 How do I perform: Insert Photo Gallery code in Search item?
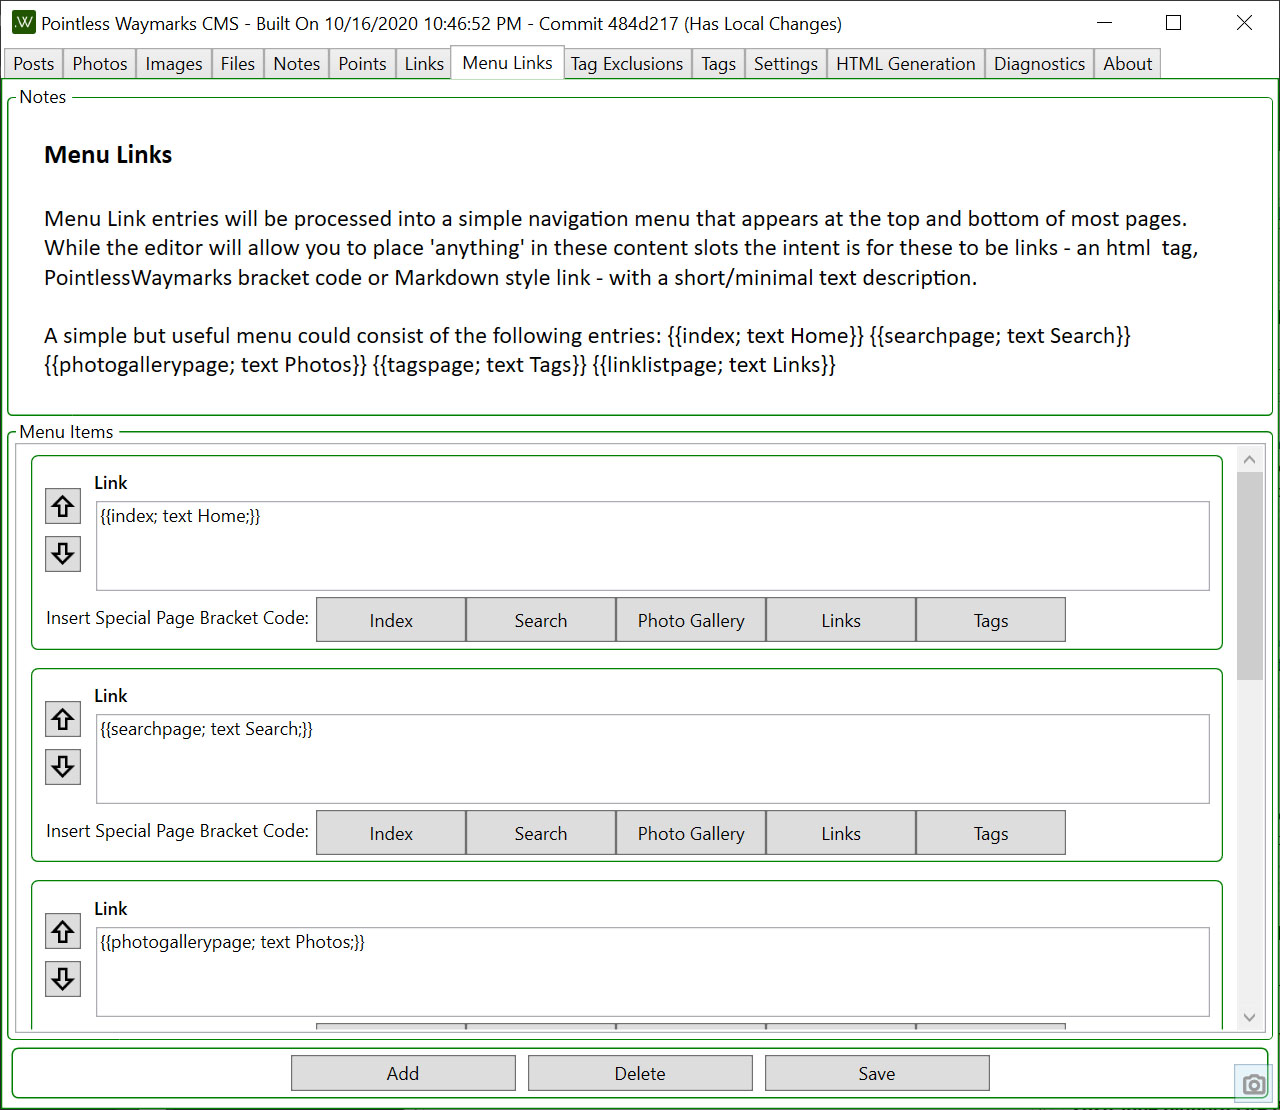pos(691,833)
